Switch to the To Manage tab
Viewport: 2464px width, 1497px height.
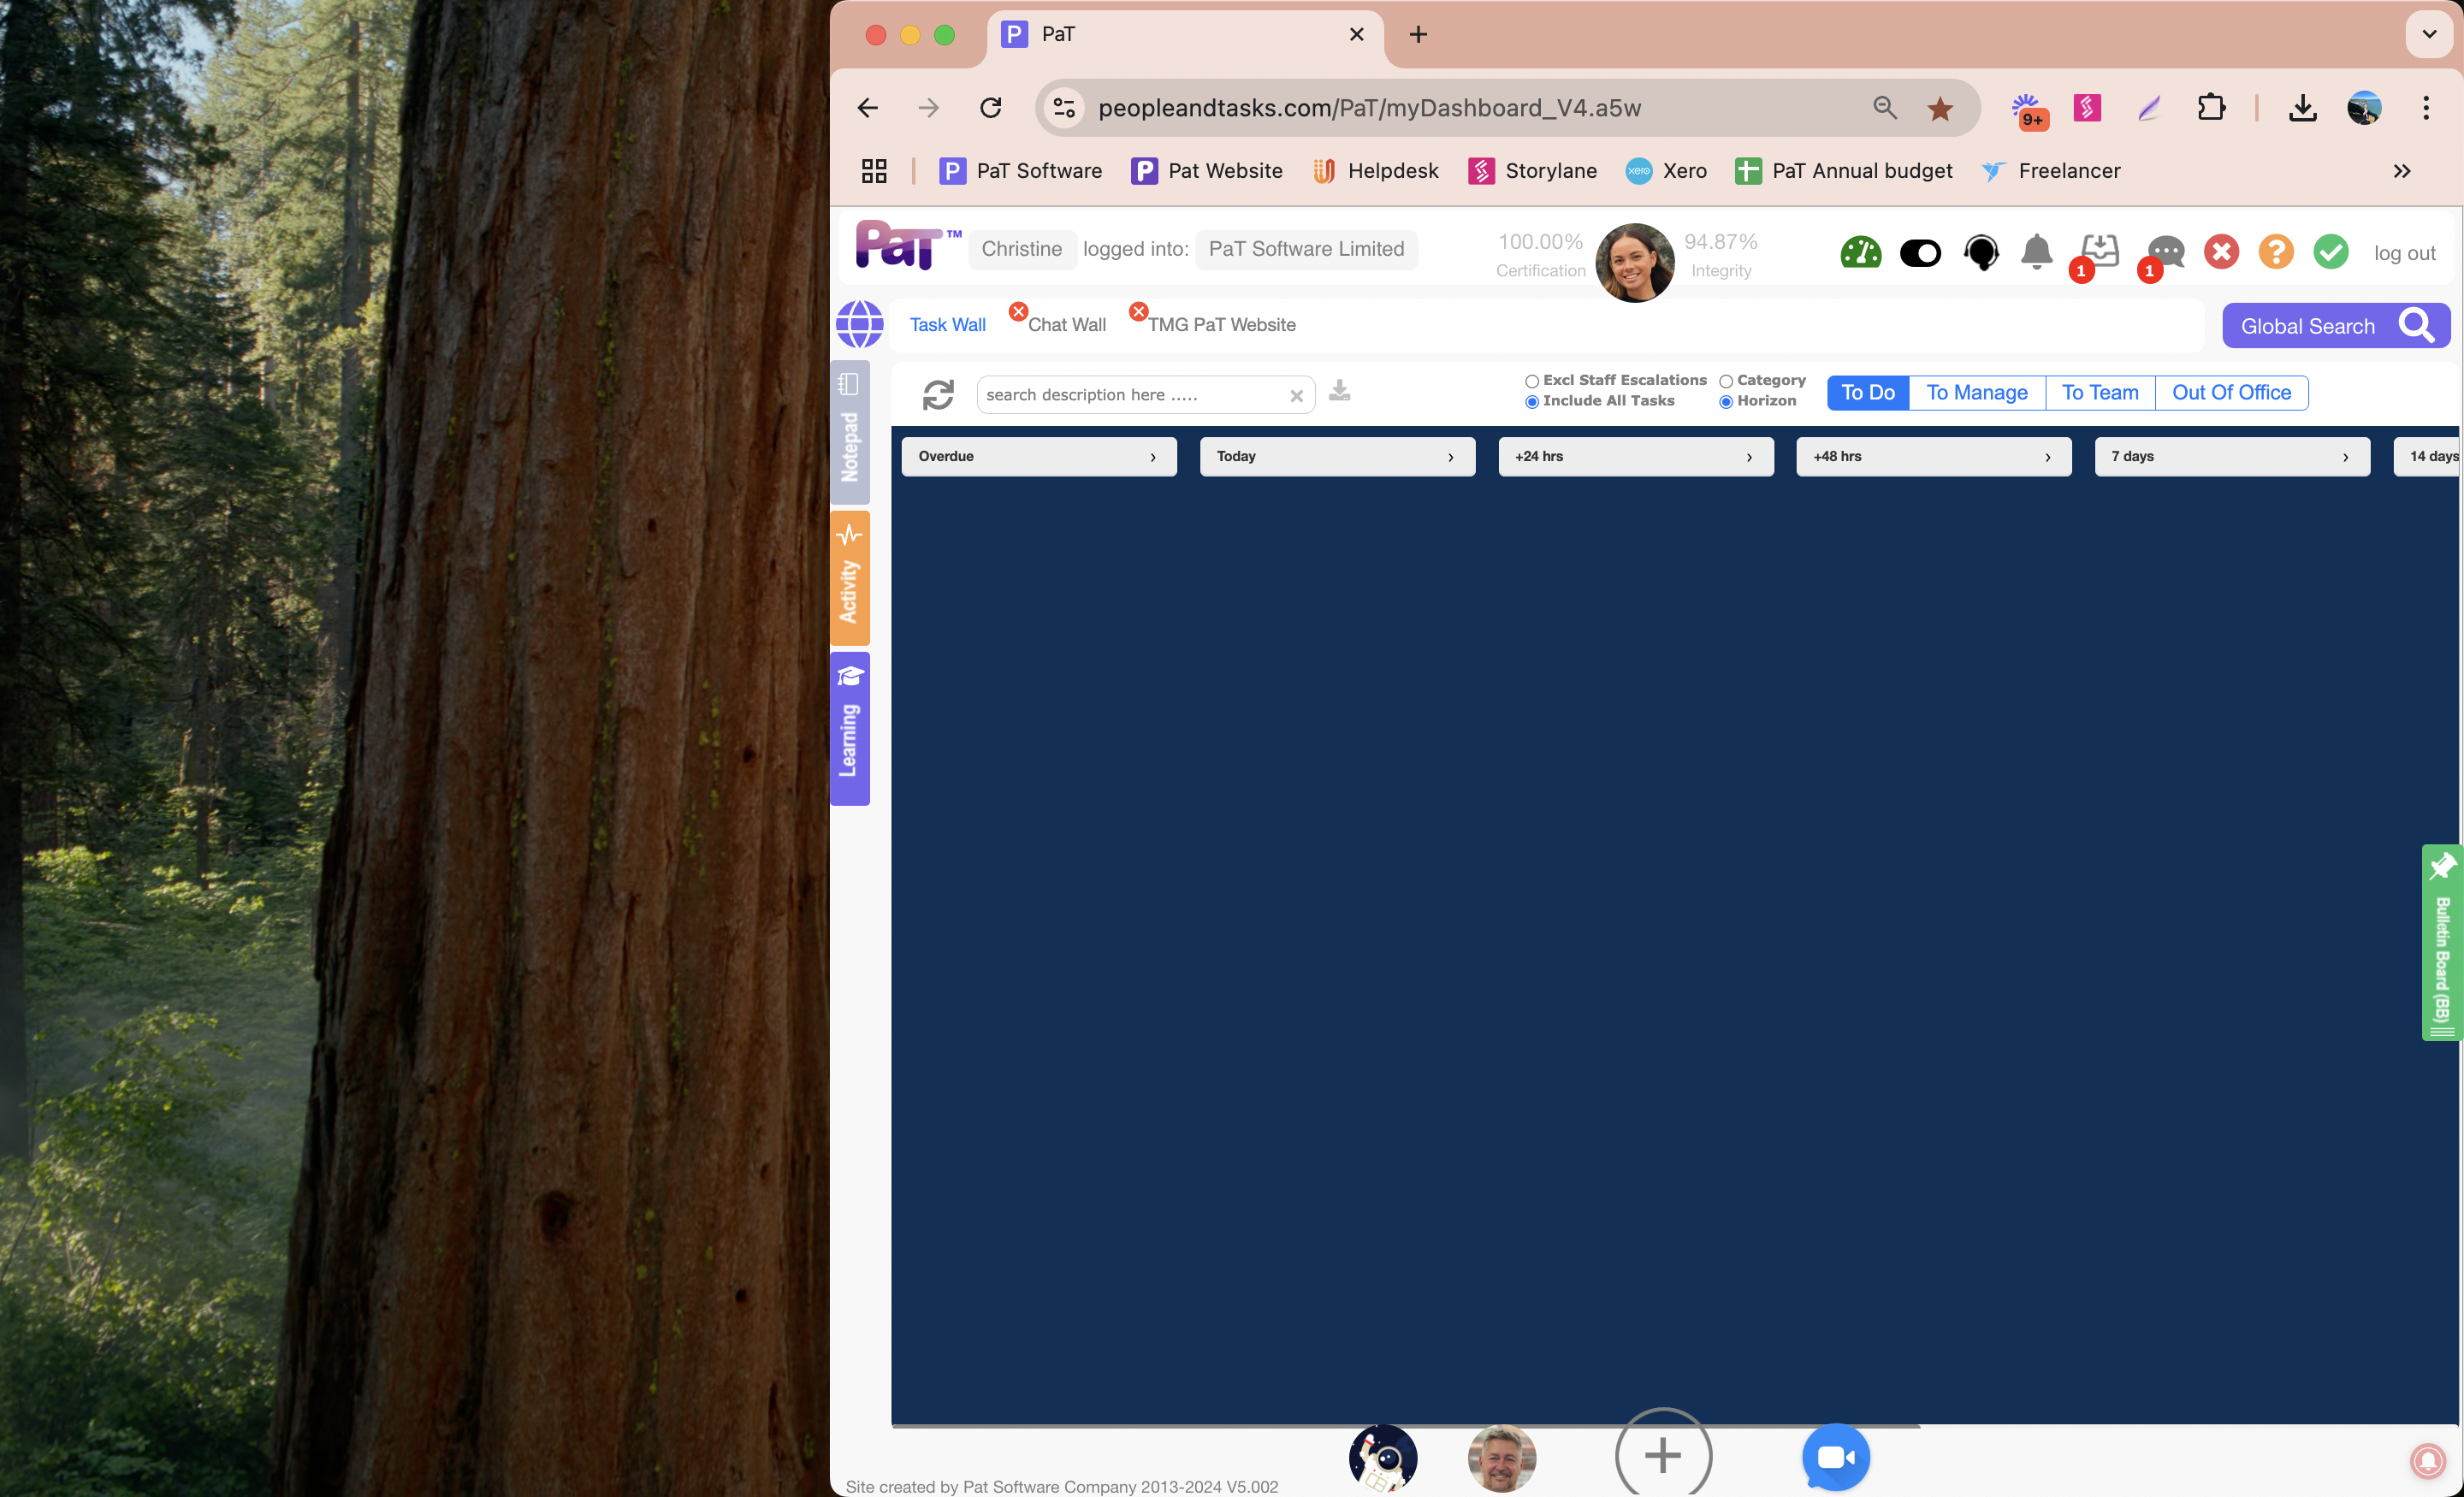[x=1976, y=393]
